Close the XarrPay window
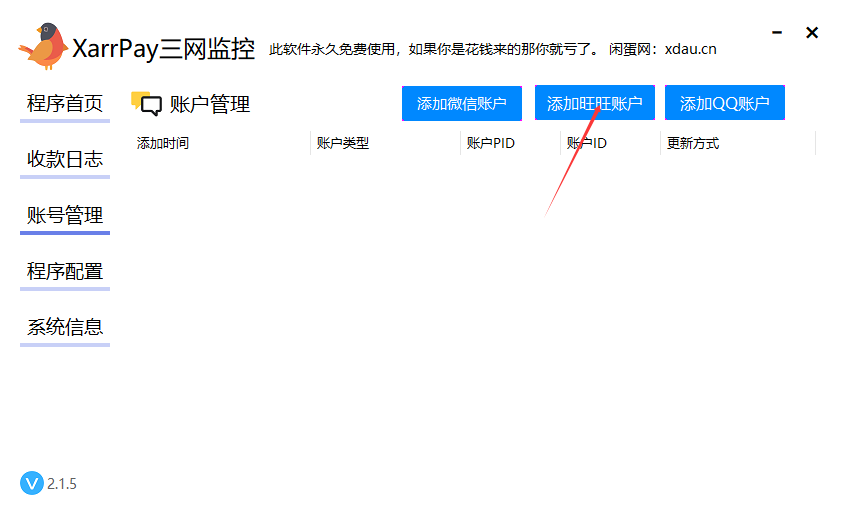 [x=812, y=33]
